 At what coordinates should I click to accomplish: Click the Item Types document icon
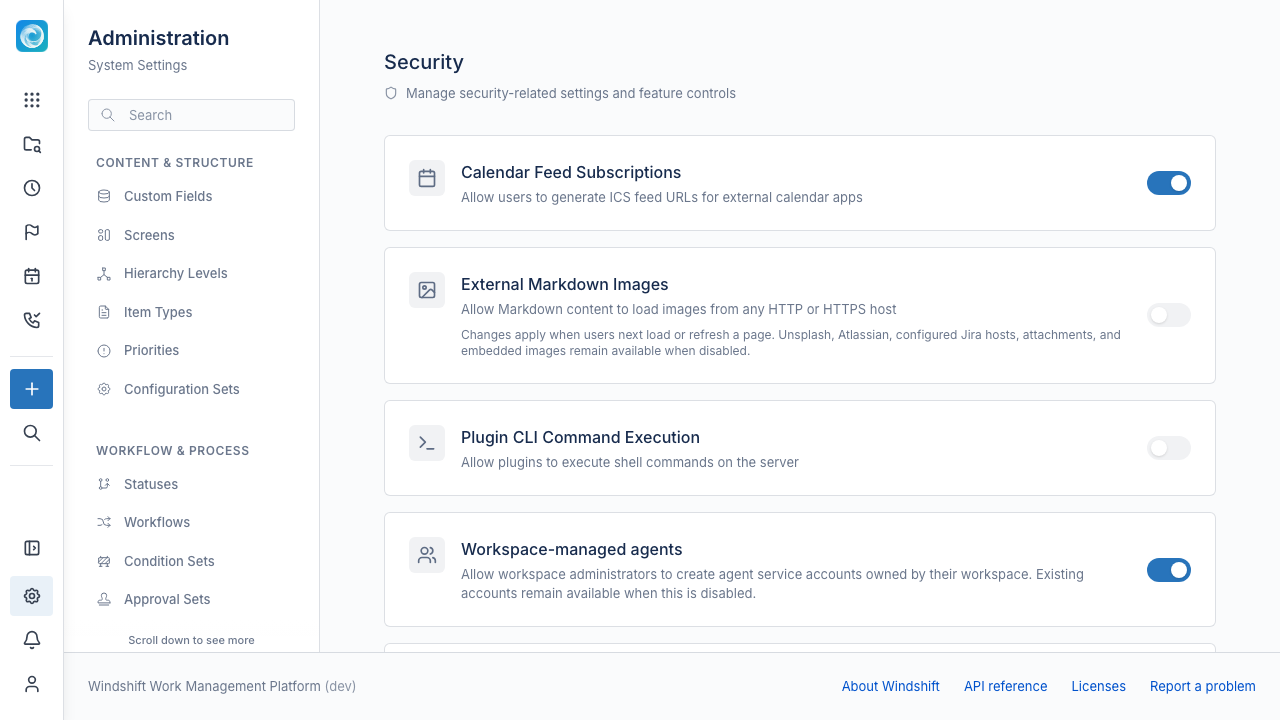(x=104, y=312)
